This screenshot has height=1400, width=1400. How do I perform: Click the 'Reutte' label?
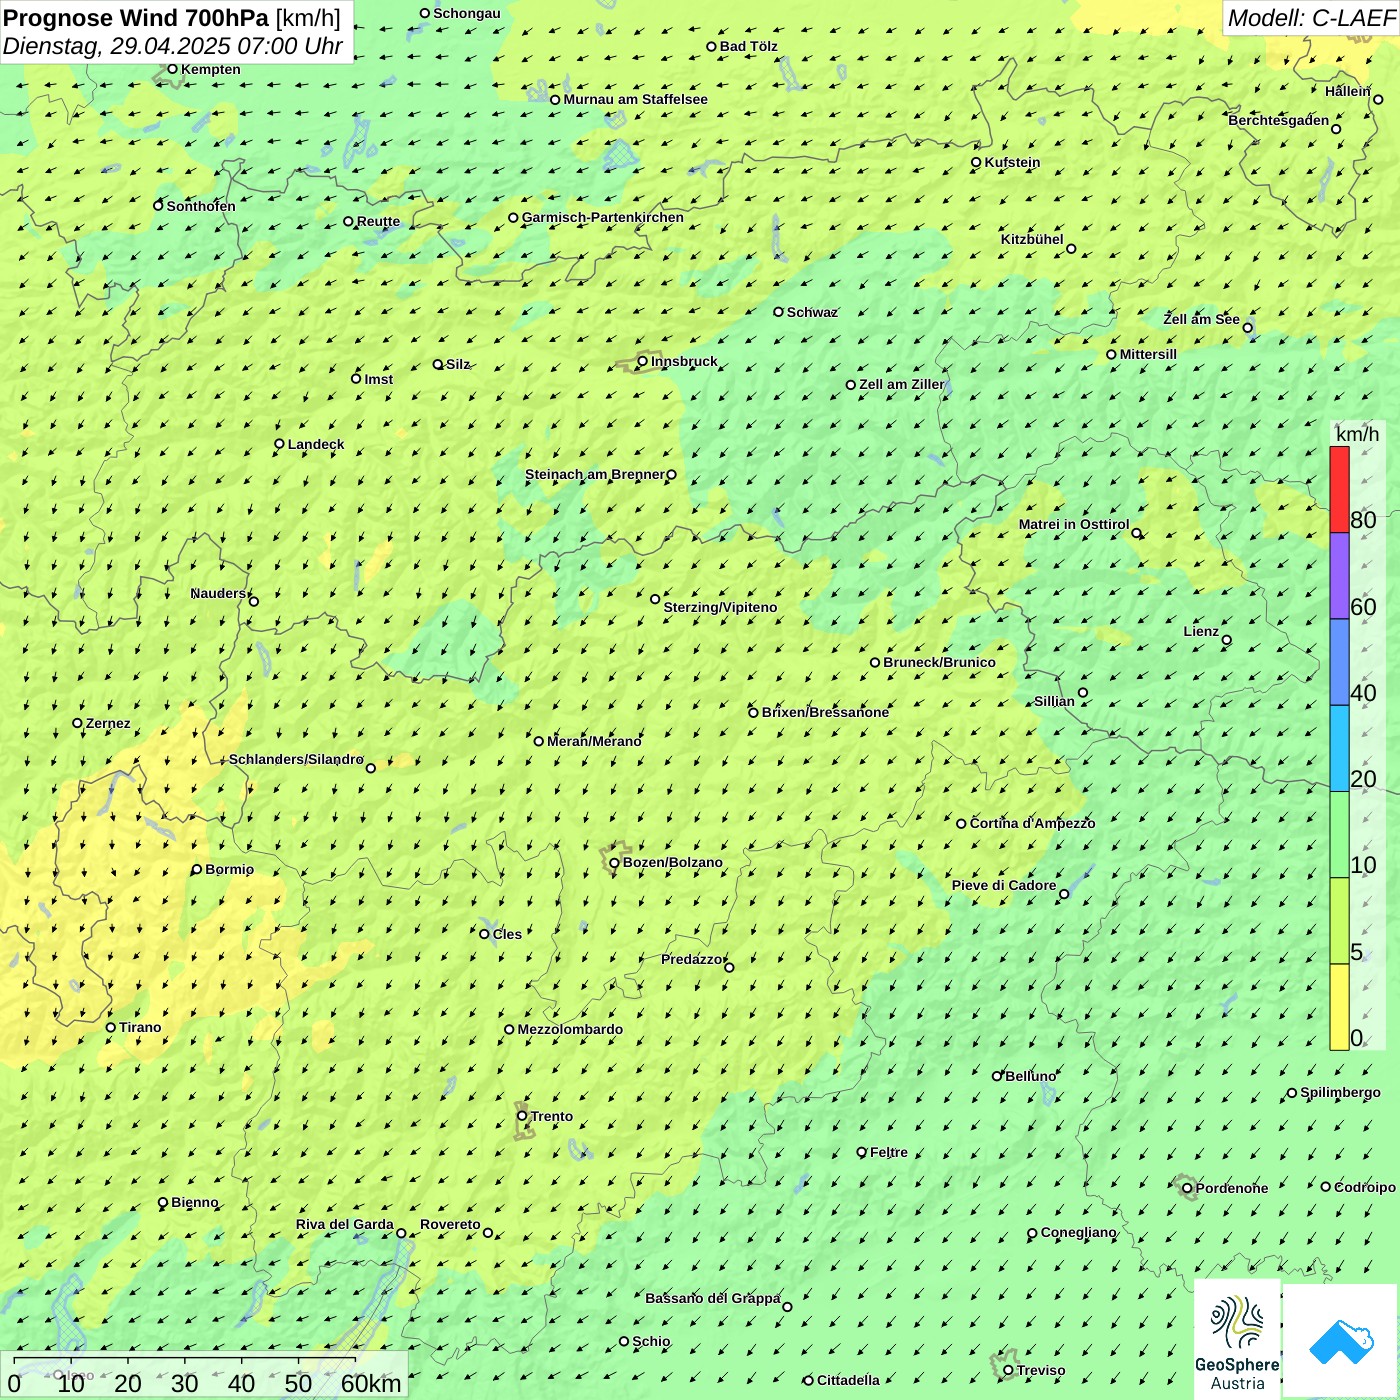[378, 221]
